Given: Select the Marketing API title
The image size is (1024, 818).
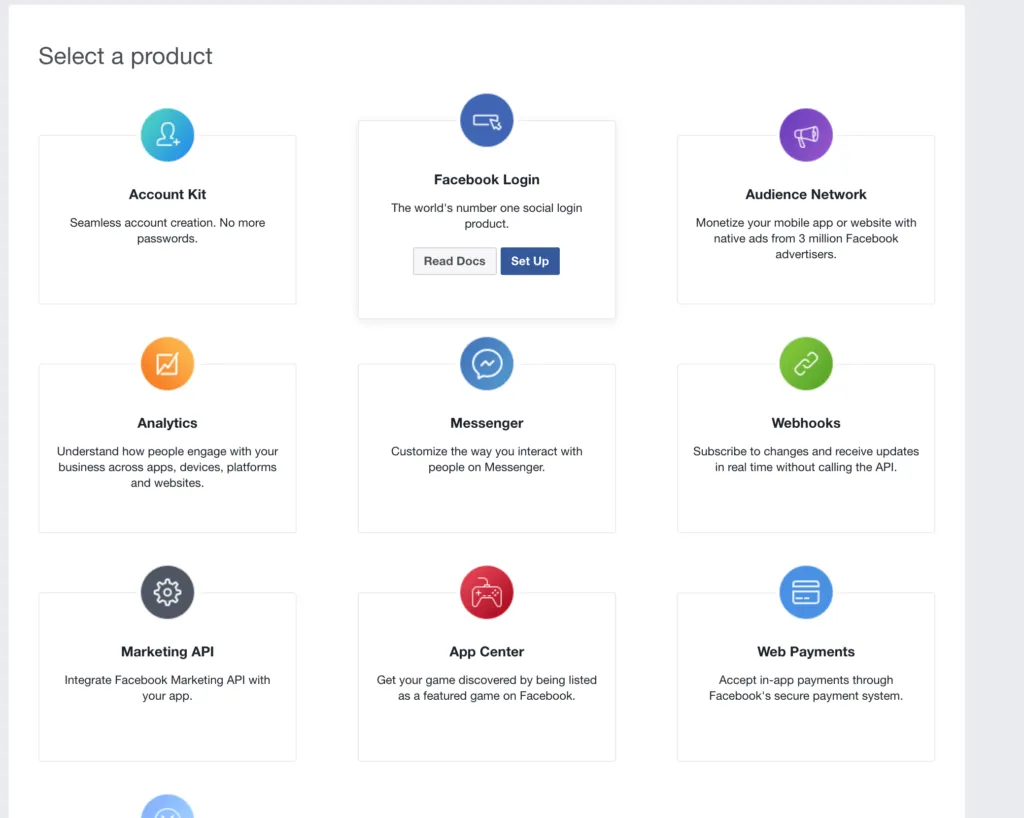Looking at the screenshot, I should click(x=167, y=652).
